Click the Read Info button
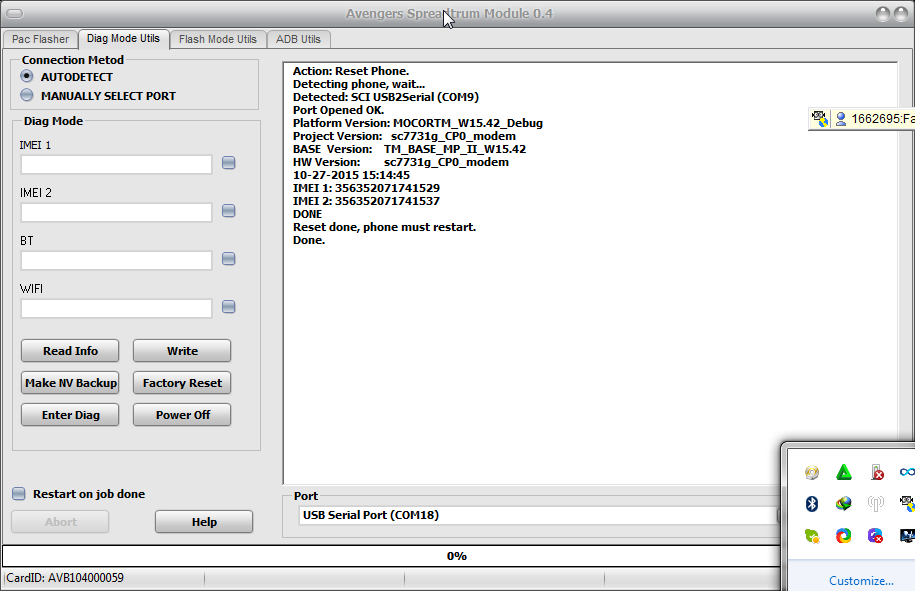The width and height of the screenshot is (915, 591). point(70,351)
